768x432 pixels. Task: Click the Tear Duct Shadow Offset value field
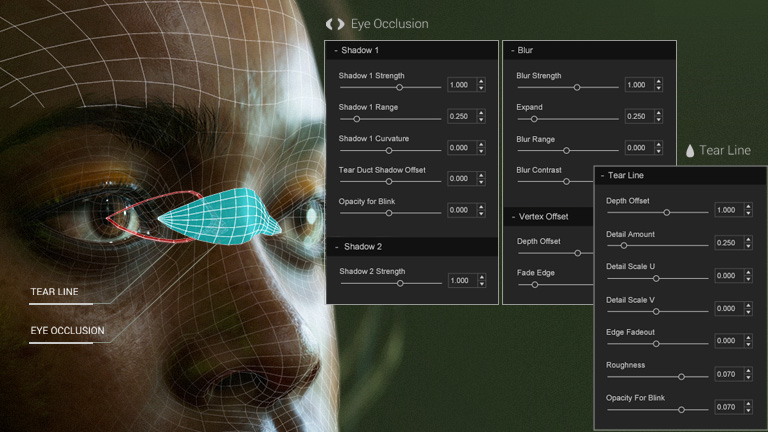point(460,179)
